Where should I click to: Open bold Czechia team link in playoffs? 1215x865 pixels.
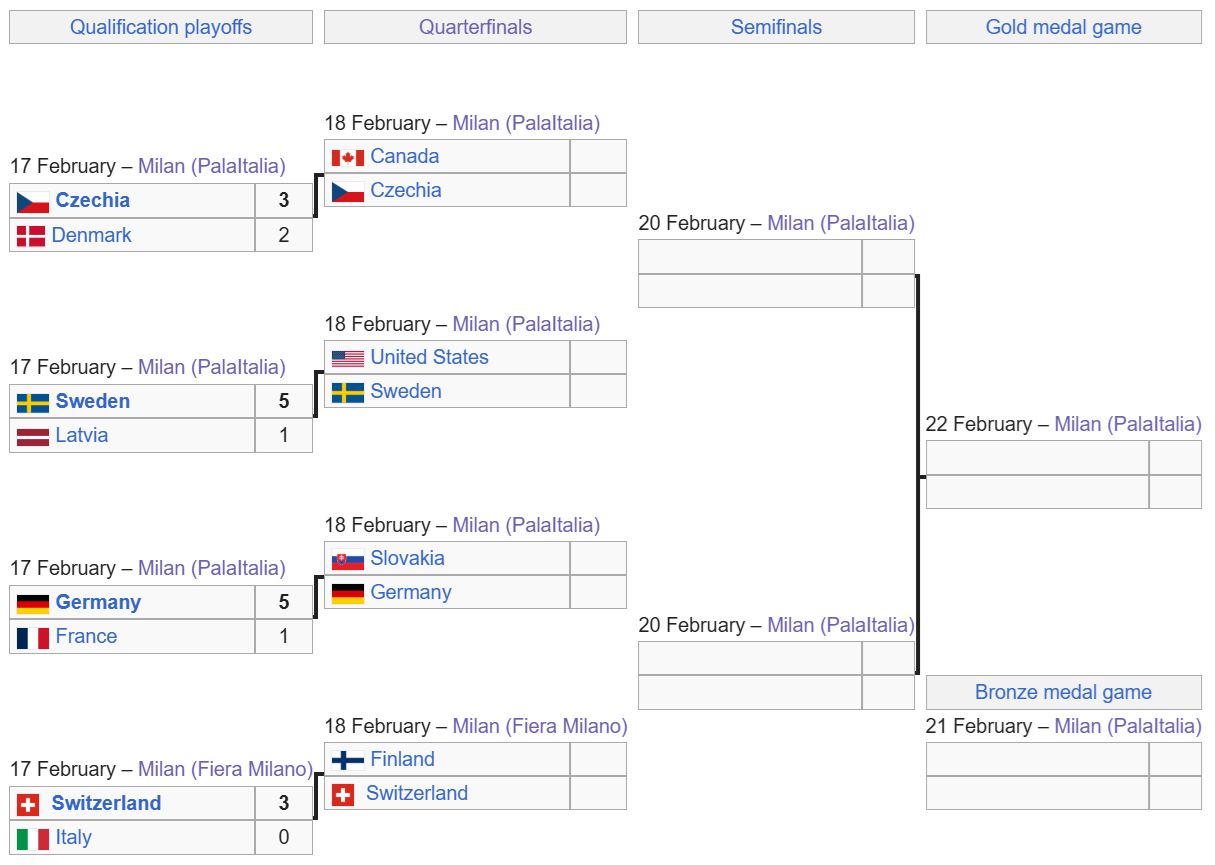pos(93,200)
